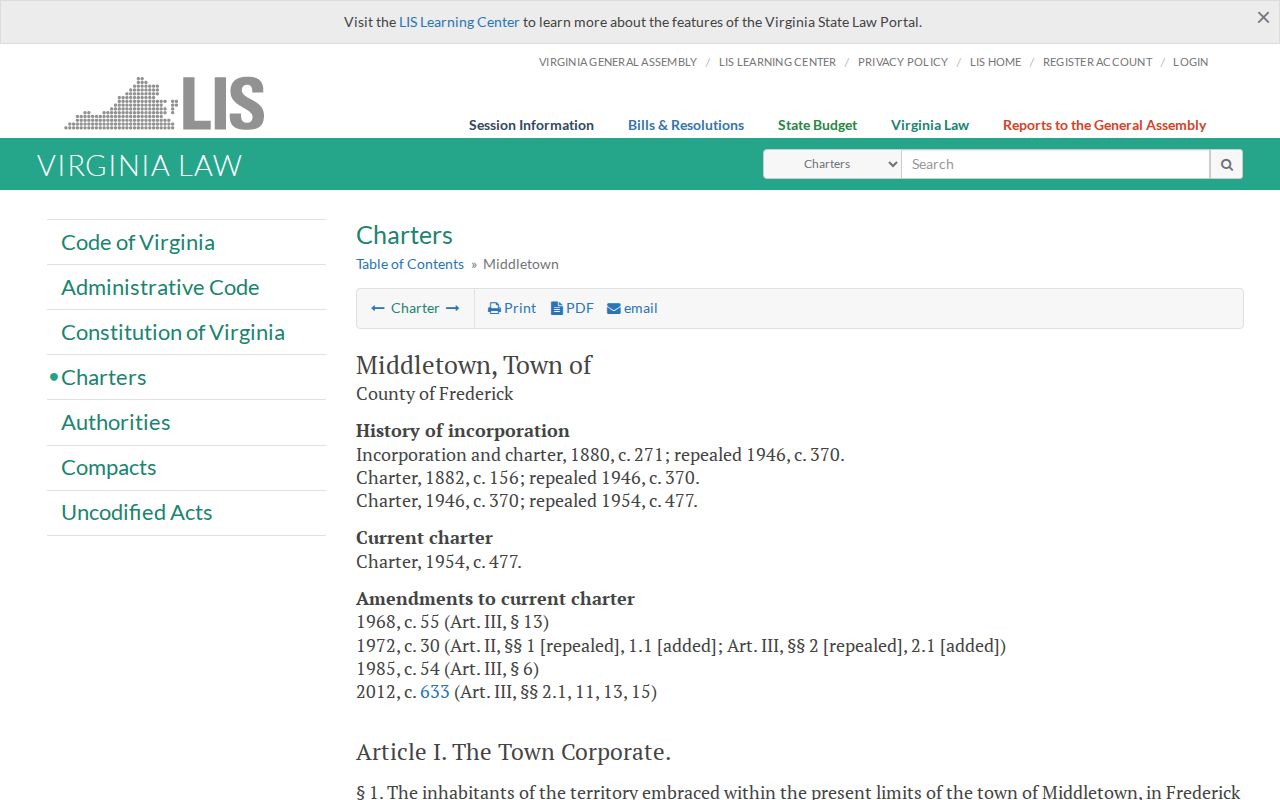
Task: Click the search magnifier button
Action: coord(1226,164)
